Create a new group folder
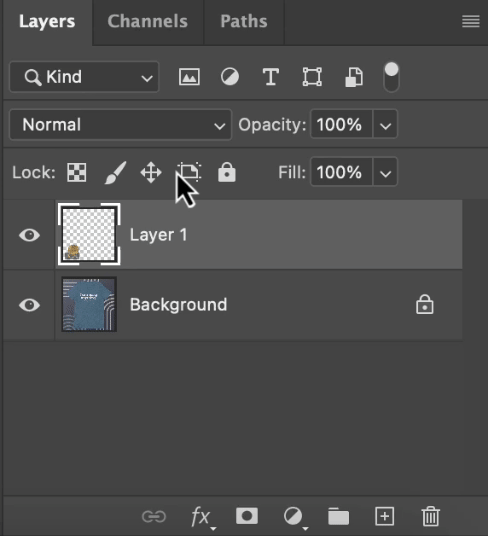This screenshot has width=488, height=536. (x=338, y=516)
